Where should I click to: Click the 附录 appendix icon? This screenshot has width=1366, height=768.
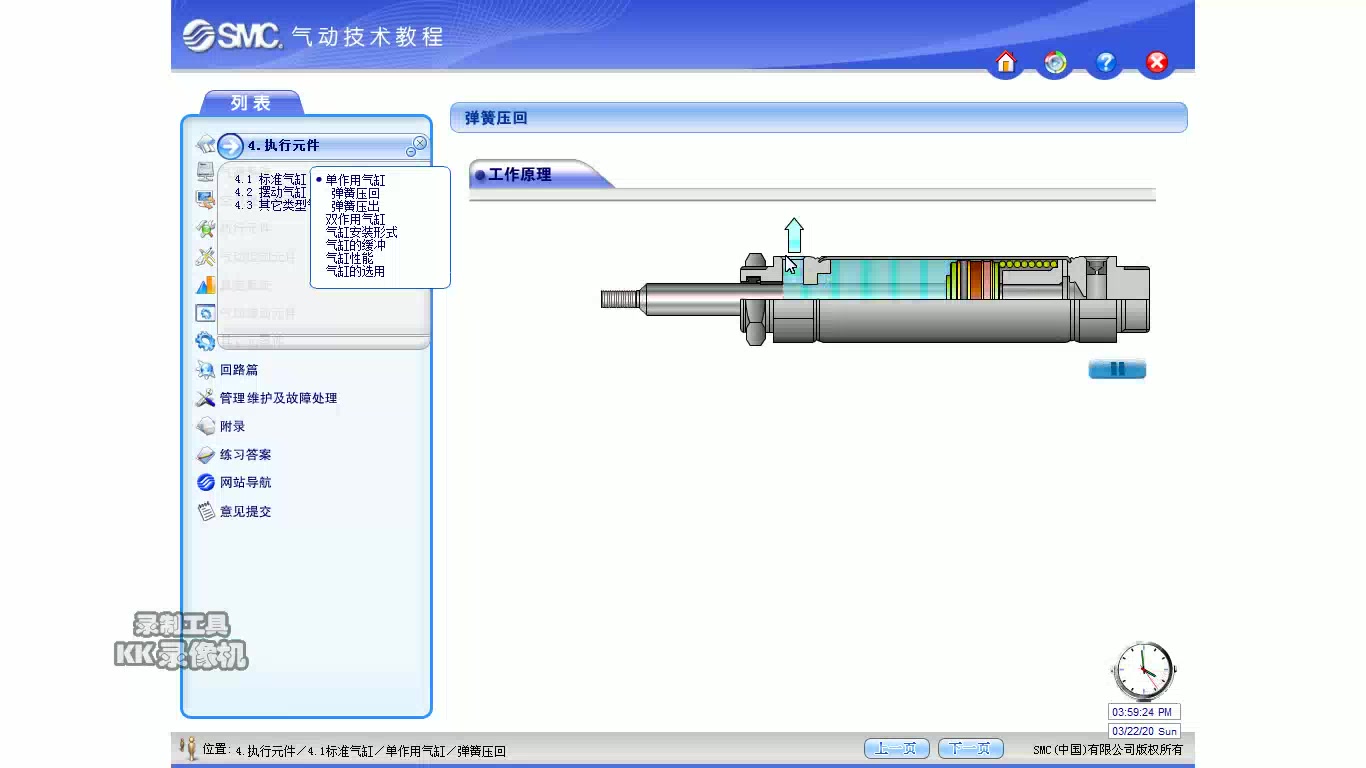pyautogui.click(x=205, y=426)
